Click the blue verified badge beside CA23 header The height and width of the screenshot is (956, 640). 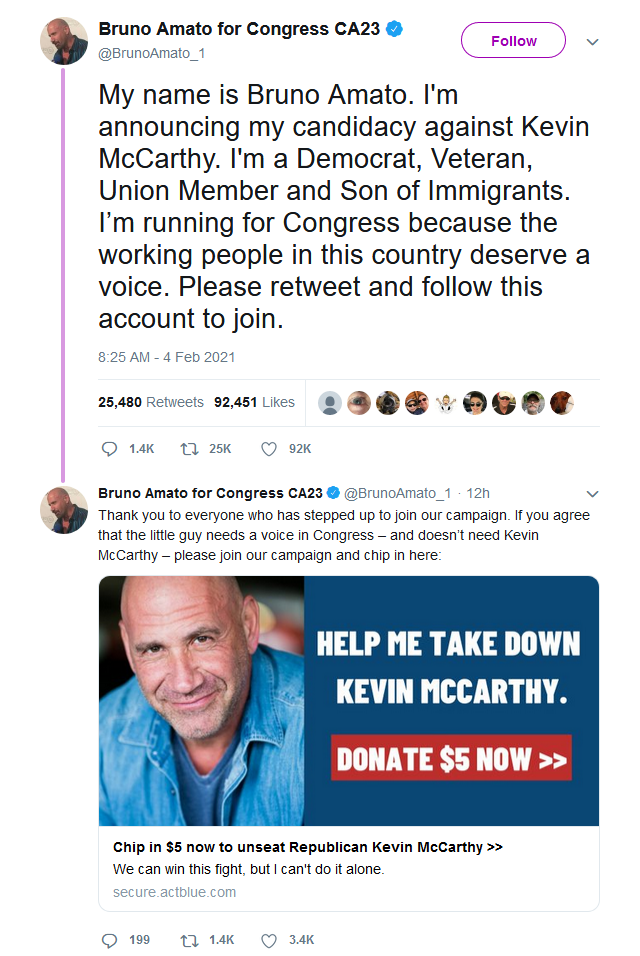click(x=394, y=29)
